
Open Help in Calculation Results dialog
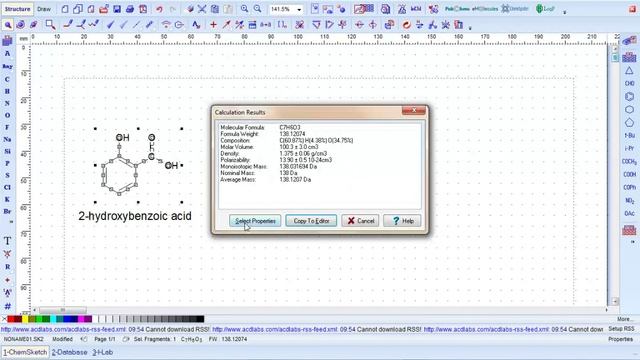point(402,221)
